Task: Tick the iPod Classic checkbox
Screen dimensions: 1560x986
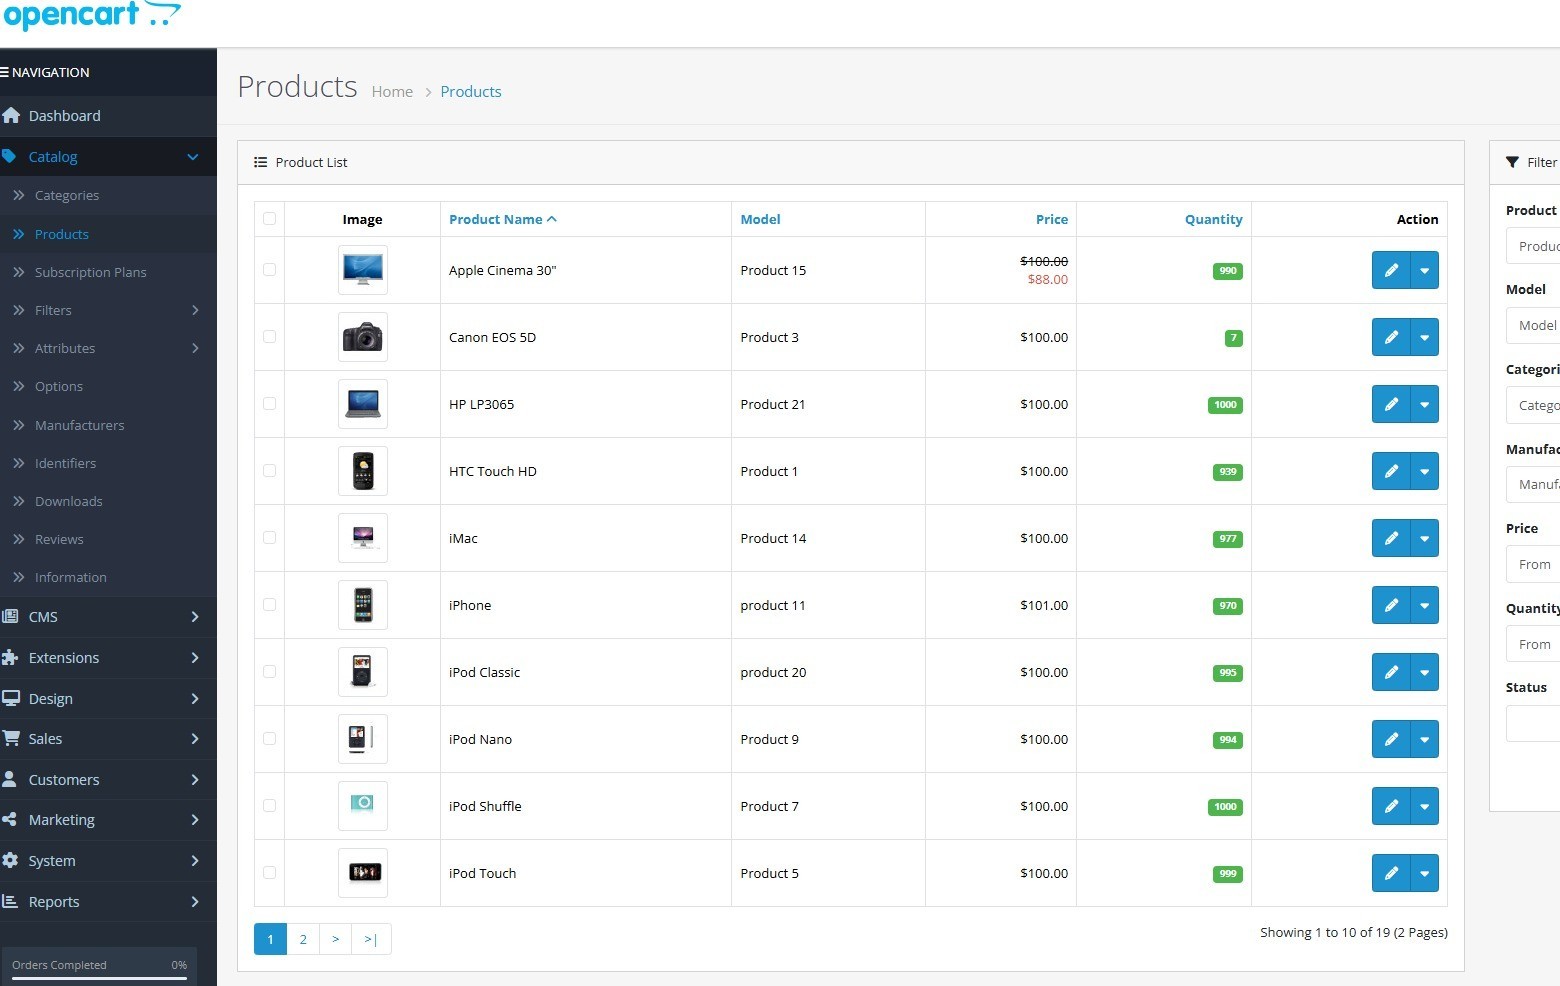Action: coord(269,671)
